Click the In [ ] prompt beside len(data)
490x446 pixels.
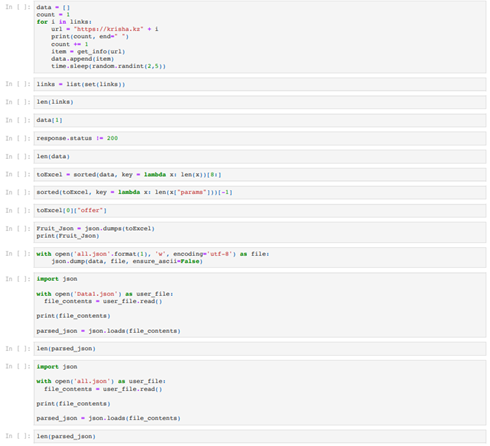18,156
